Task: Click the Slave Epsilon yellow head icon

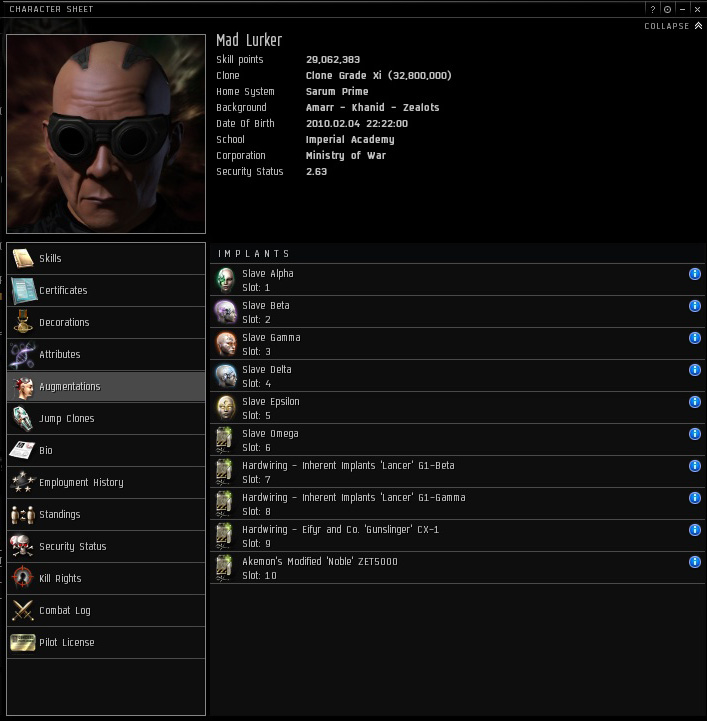Action: coord(226,408)
